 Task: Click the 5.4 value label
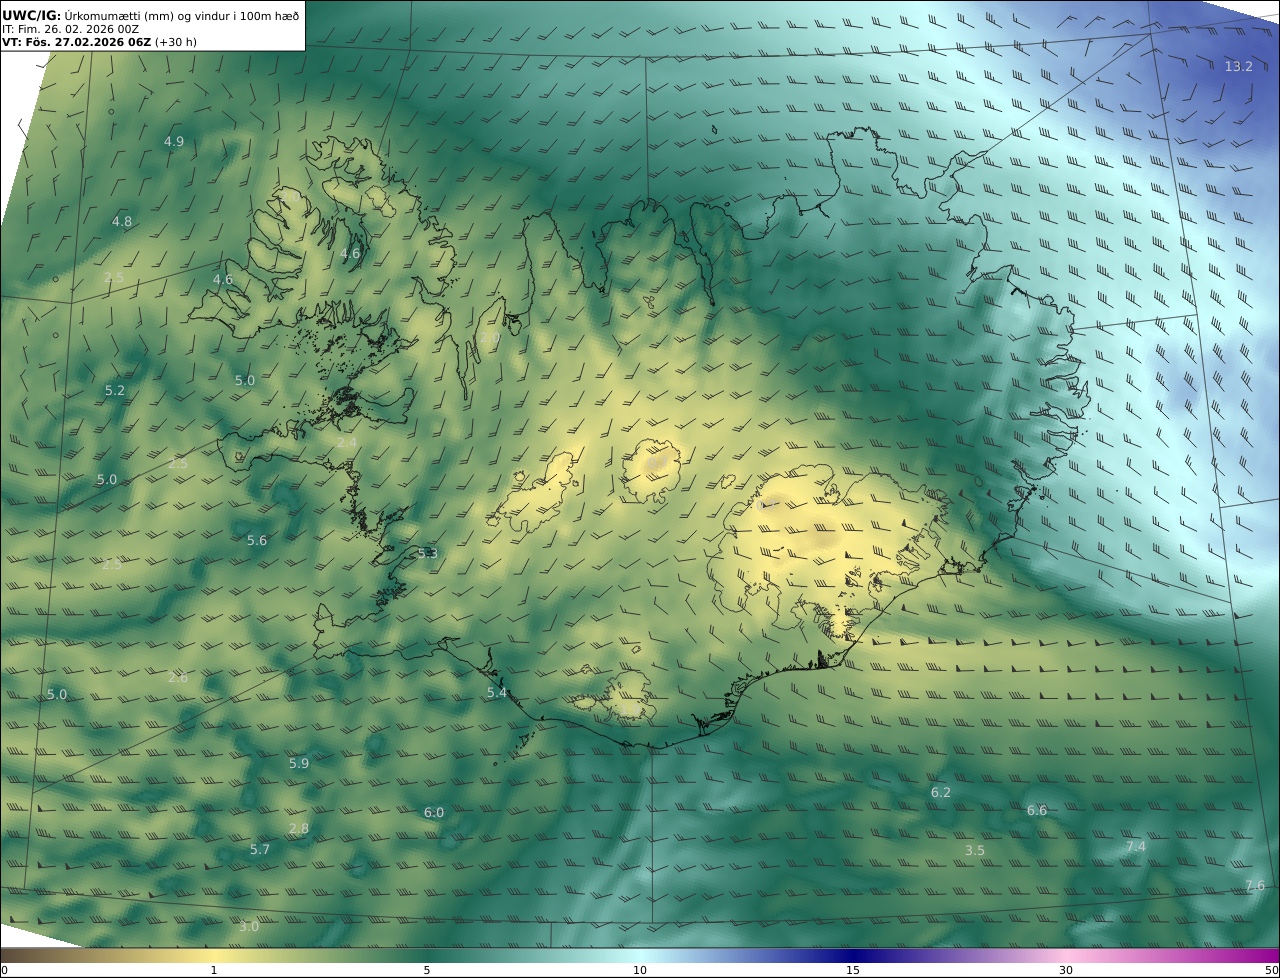click(x=497, y=692)
